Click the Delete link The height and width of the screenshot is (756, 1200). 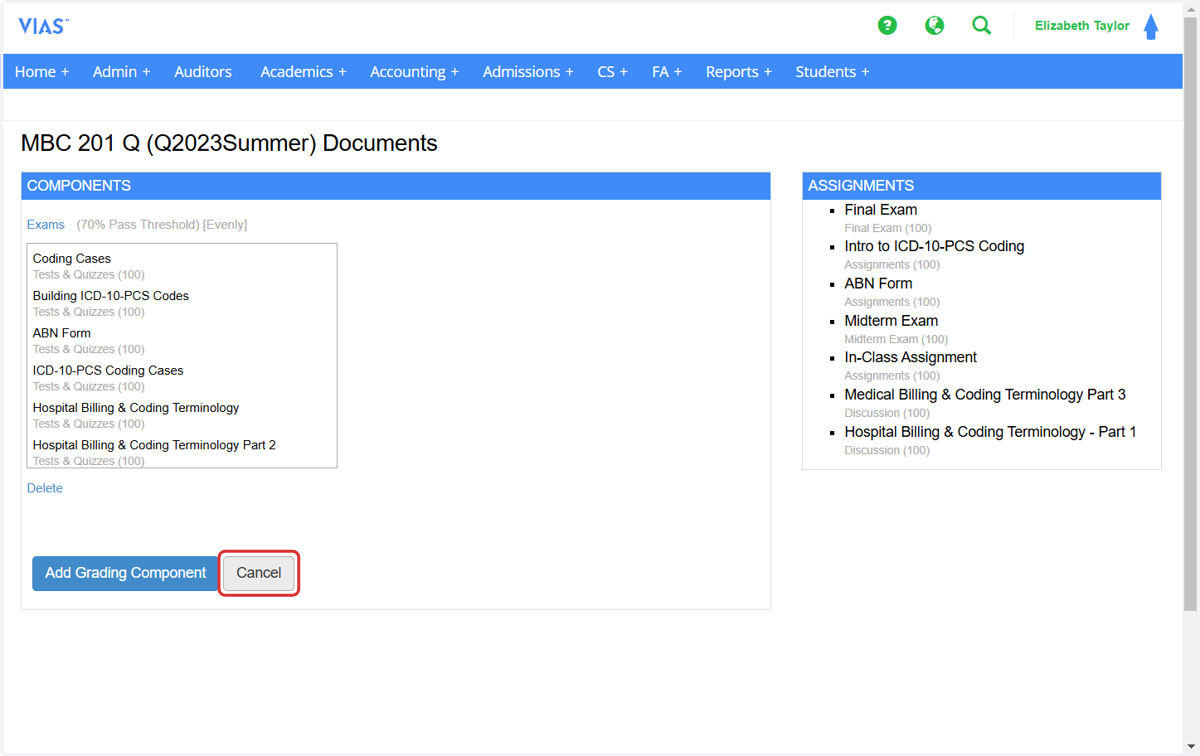coord(45,488)
